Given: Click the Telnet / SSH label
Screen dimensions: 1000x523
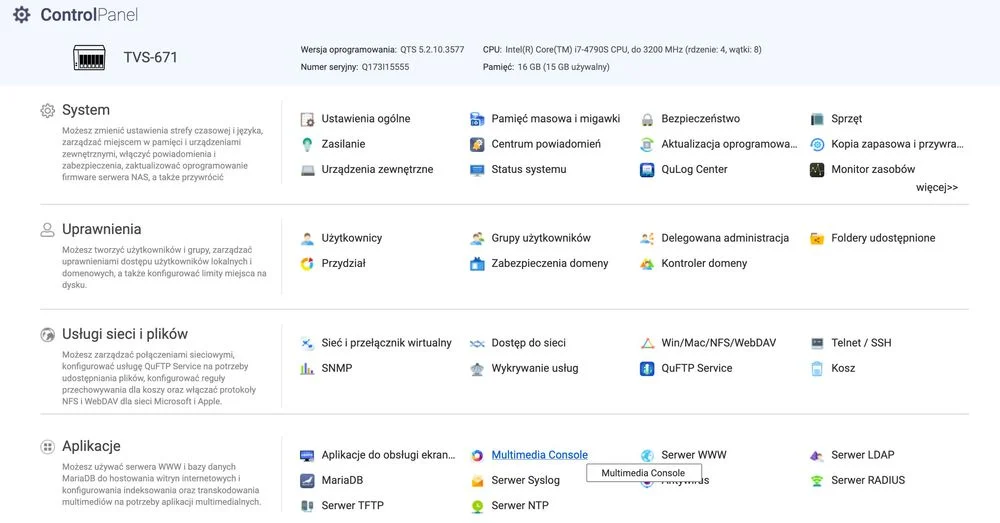Looking at the screenshot, I should click(861, 343).
